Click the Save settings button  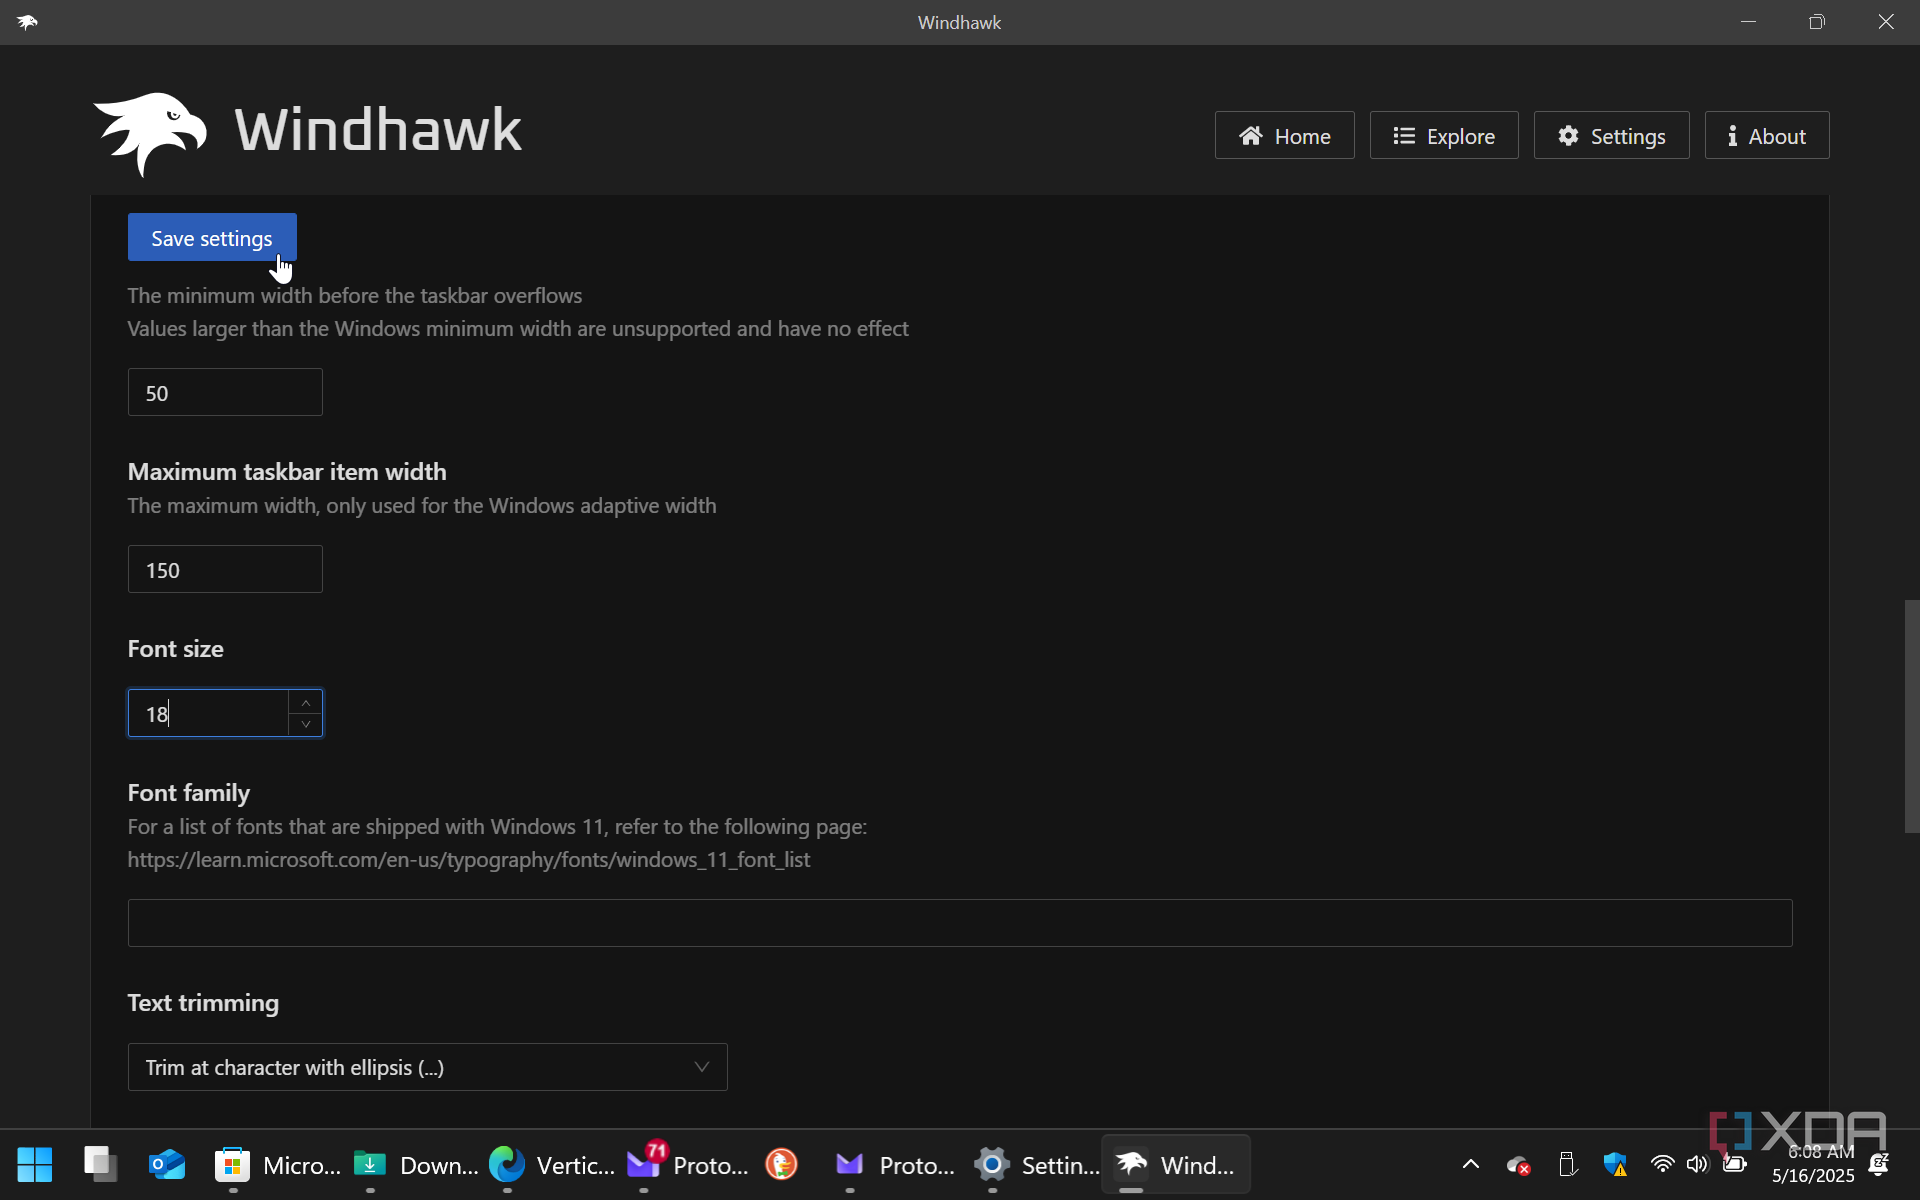click(x=212, y=238)
